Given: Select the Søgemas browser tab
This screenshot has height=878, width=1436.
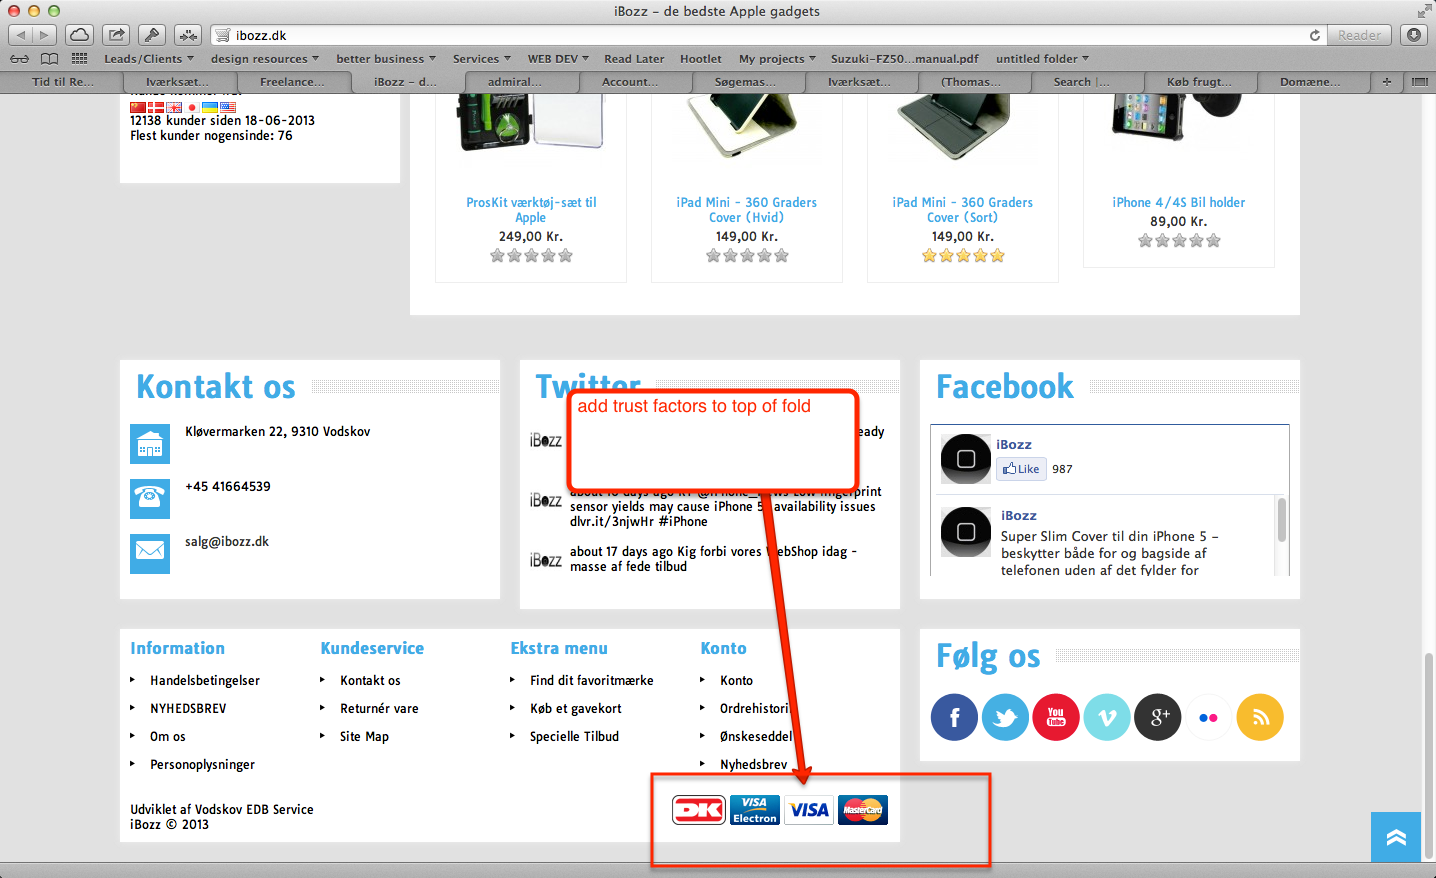Looking at the screenshot, I should click(x=745, y=82).
